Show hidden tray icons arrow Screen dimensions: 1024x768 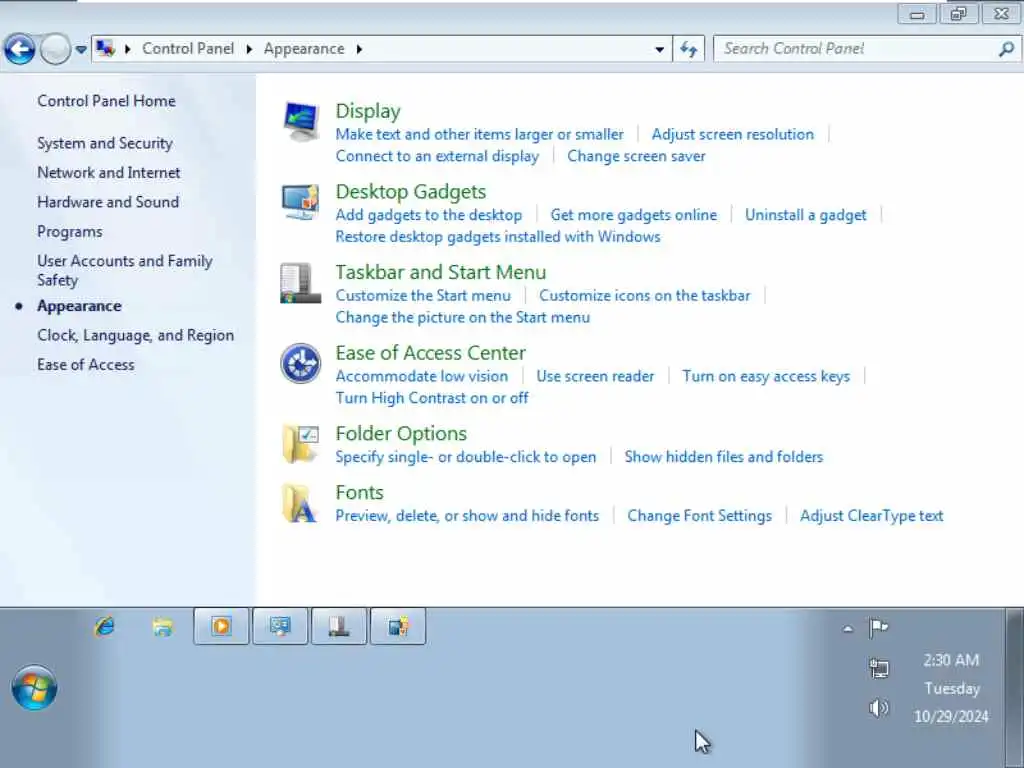(848, 629)
